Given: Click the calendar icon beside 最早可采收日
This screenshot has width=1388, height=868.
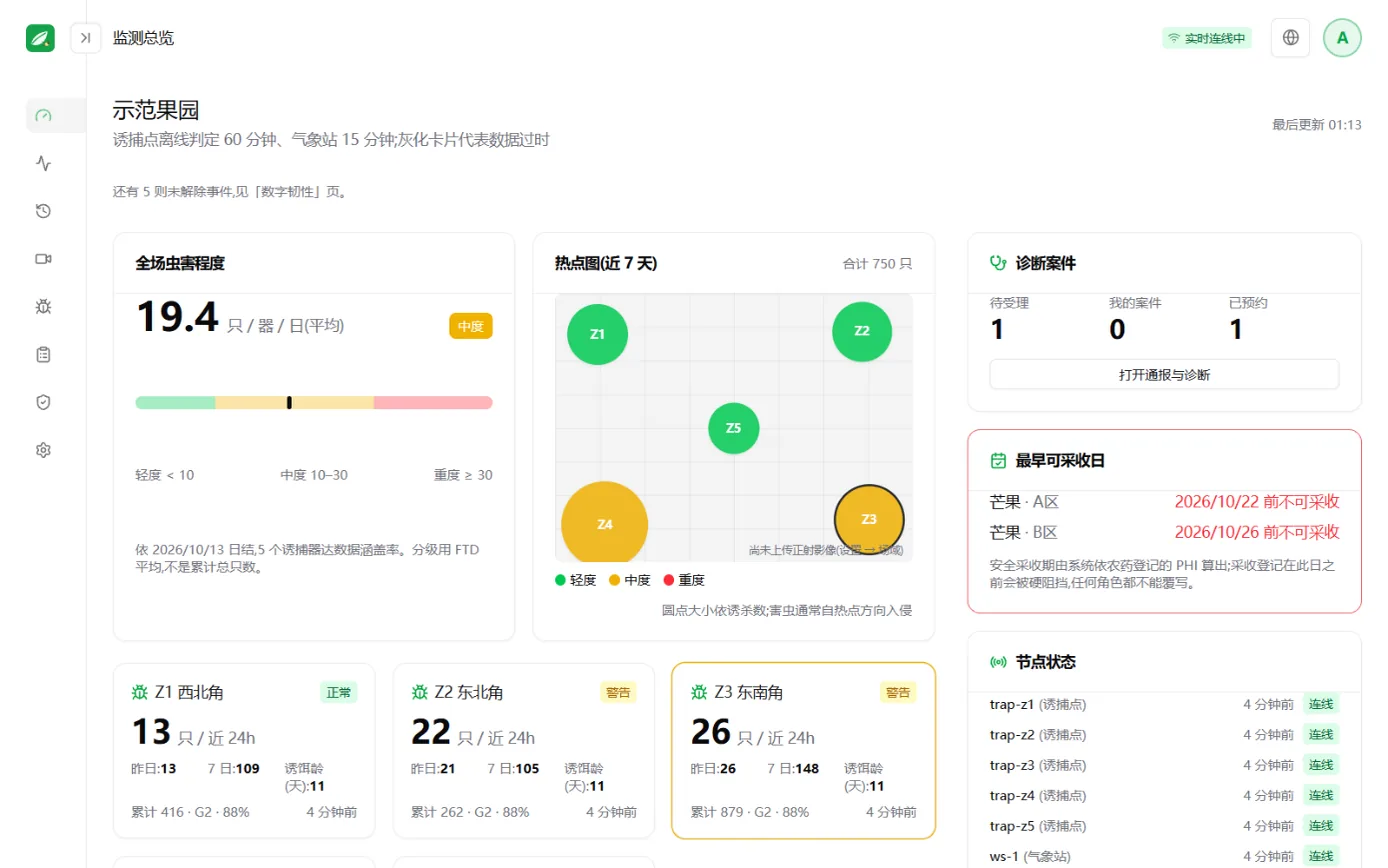Looking at the screenshot, I should (998, 461).
